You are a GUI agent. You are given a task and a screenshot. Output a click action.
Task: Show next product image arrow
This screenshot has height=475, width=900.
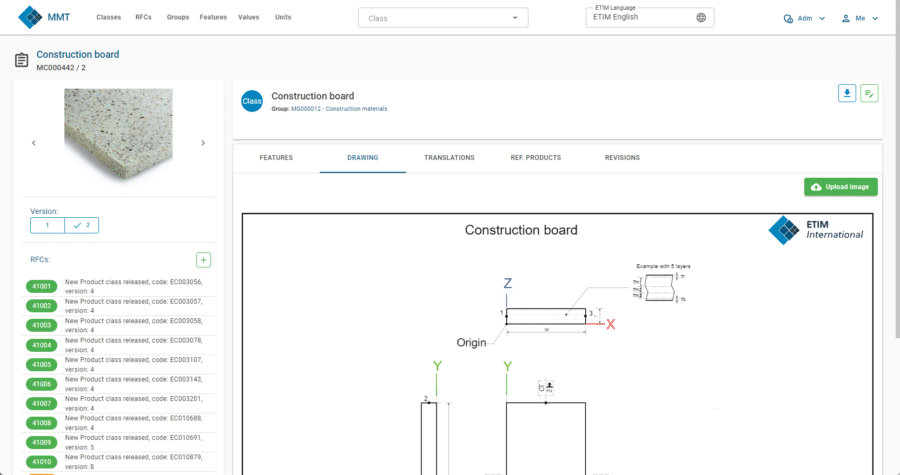(203, 143)
